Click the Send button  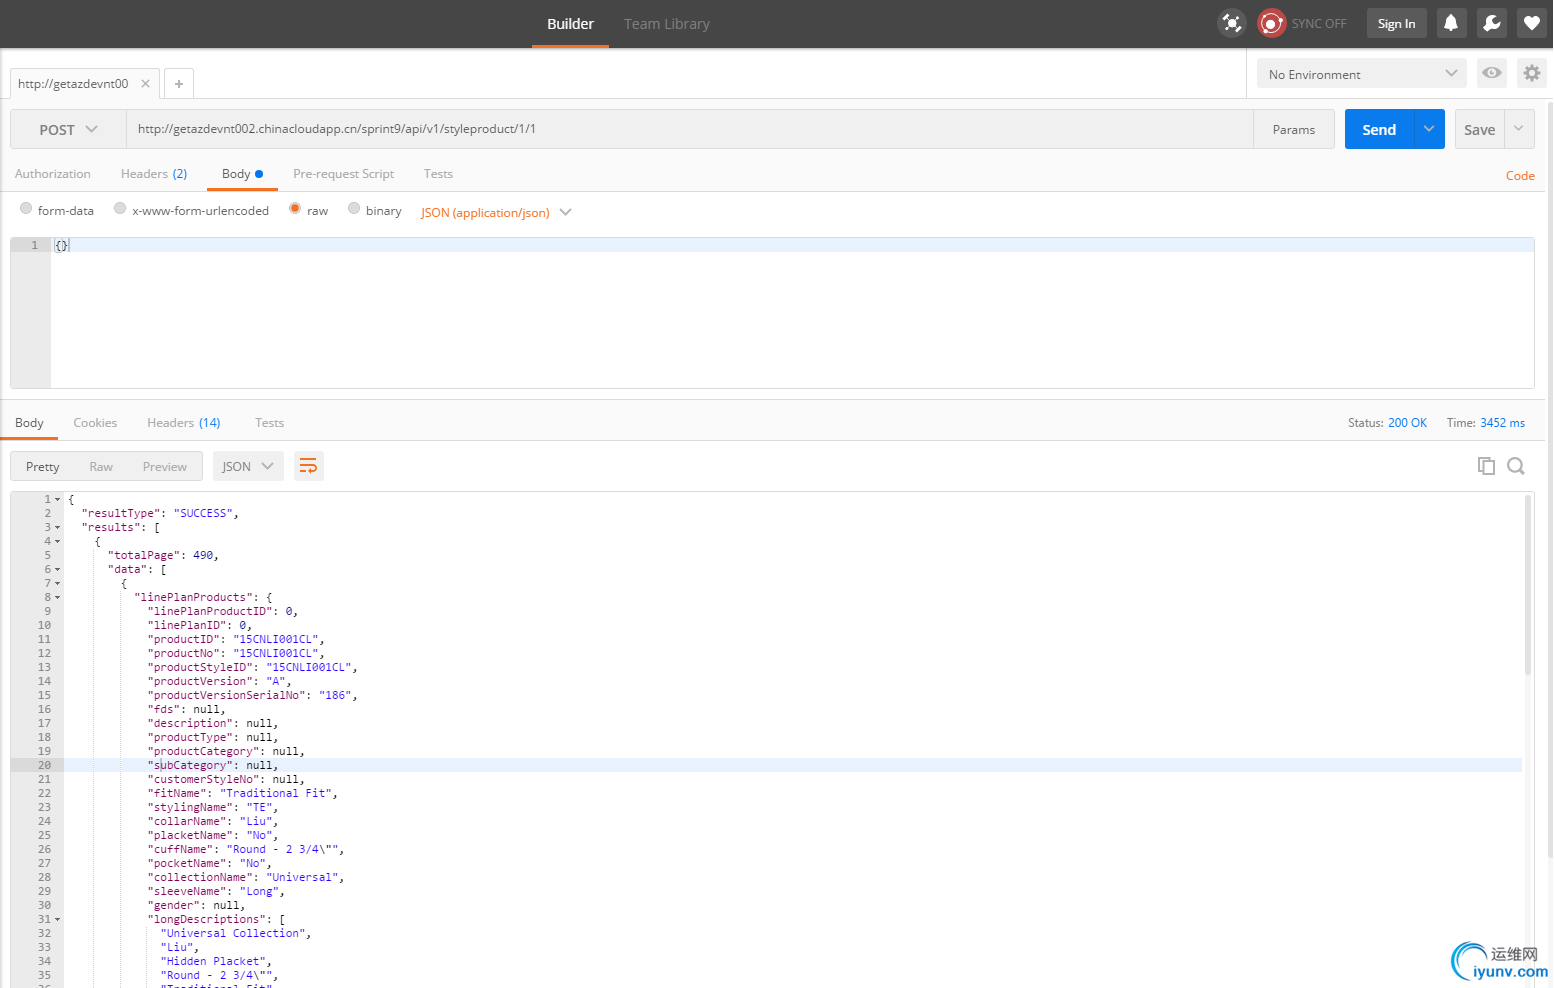pyautogui.click(x=1379, y=129)
